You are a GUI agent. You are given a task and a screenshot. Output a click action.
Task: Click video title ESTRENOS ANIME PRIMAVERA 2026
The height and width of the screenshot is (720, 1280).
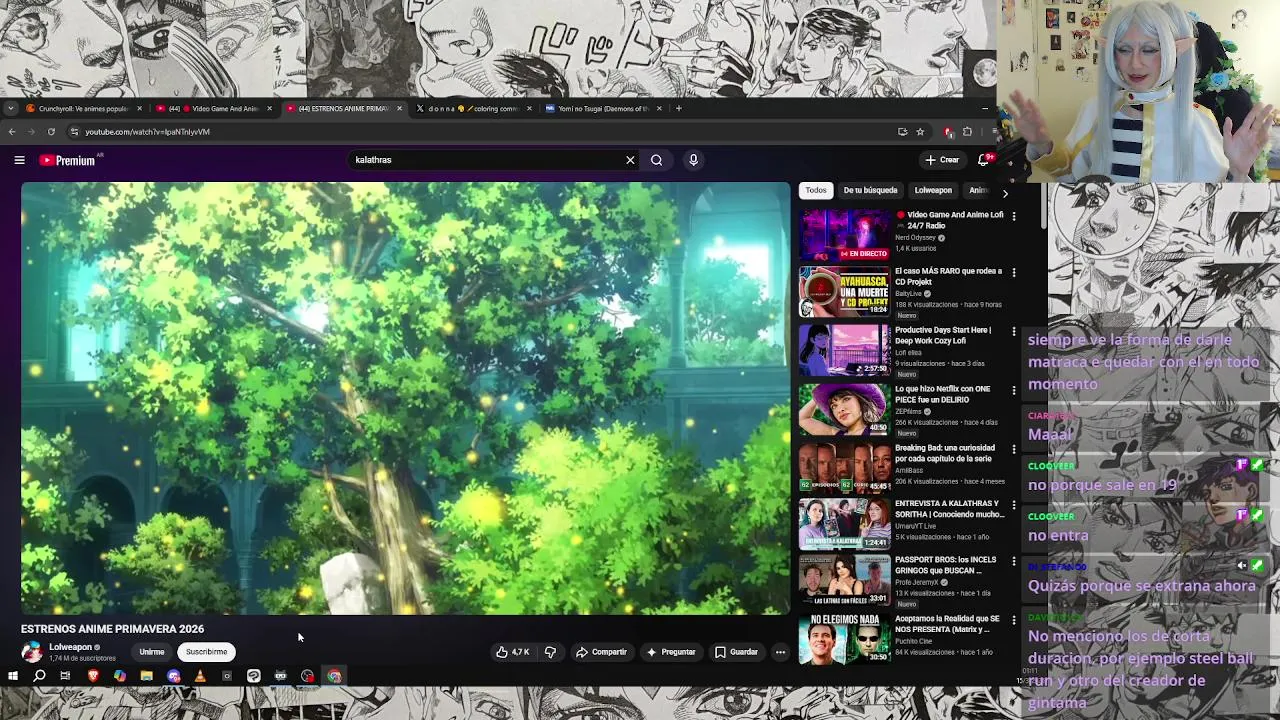(x=112, y=629)
